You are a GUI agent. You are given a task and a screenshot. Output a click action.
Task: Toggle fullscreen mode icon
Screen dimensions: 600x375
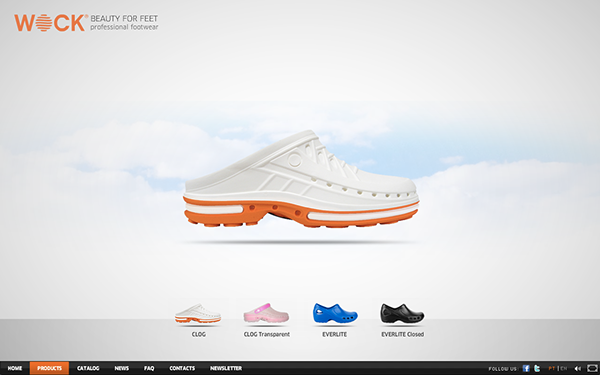(x=592, y=368)
